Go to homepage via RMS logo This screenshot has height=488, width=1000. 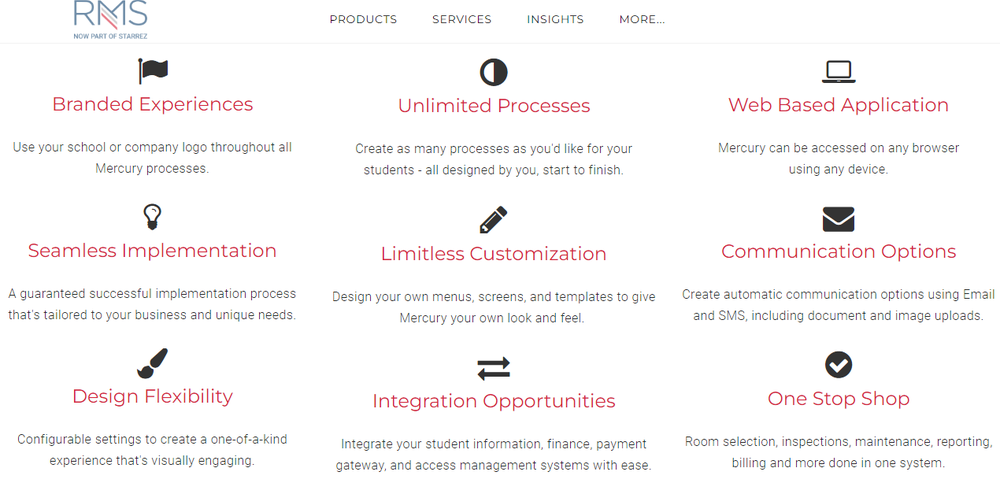[110, 20]
